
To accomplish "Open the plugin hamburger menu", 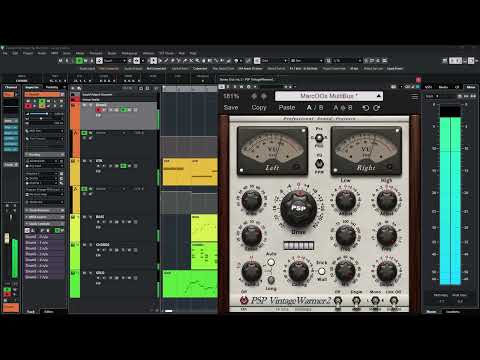I will (414, 97).
